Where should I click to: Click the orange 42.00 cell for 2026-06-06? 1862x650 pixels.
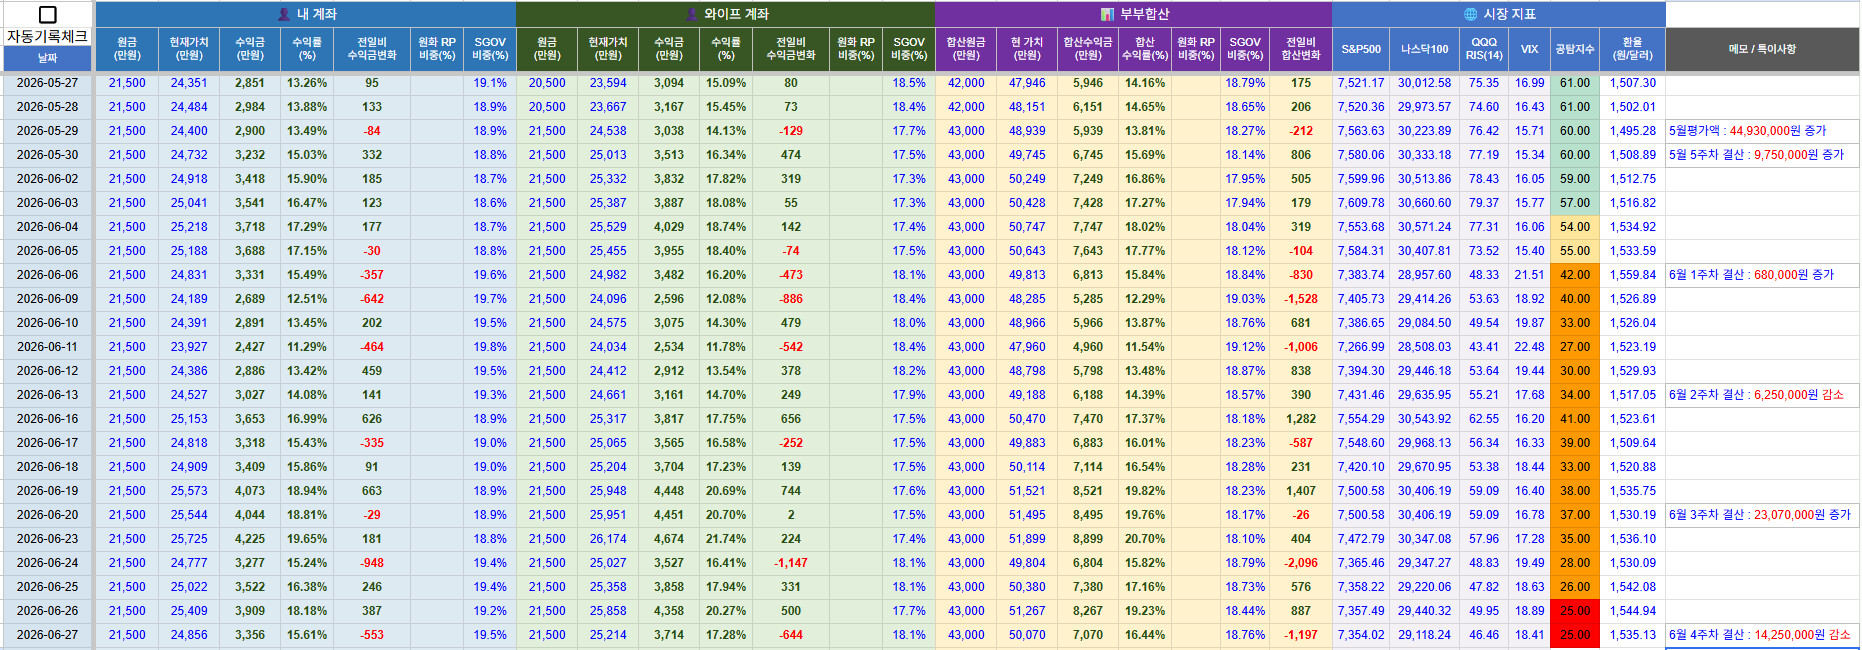1575,275
